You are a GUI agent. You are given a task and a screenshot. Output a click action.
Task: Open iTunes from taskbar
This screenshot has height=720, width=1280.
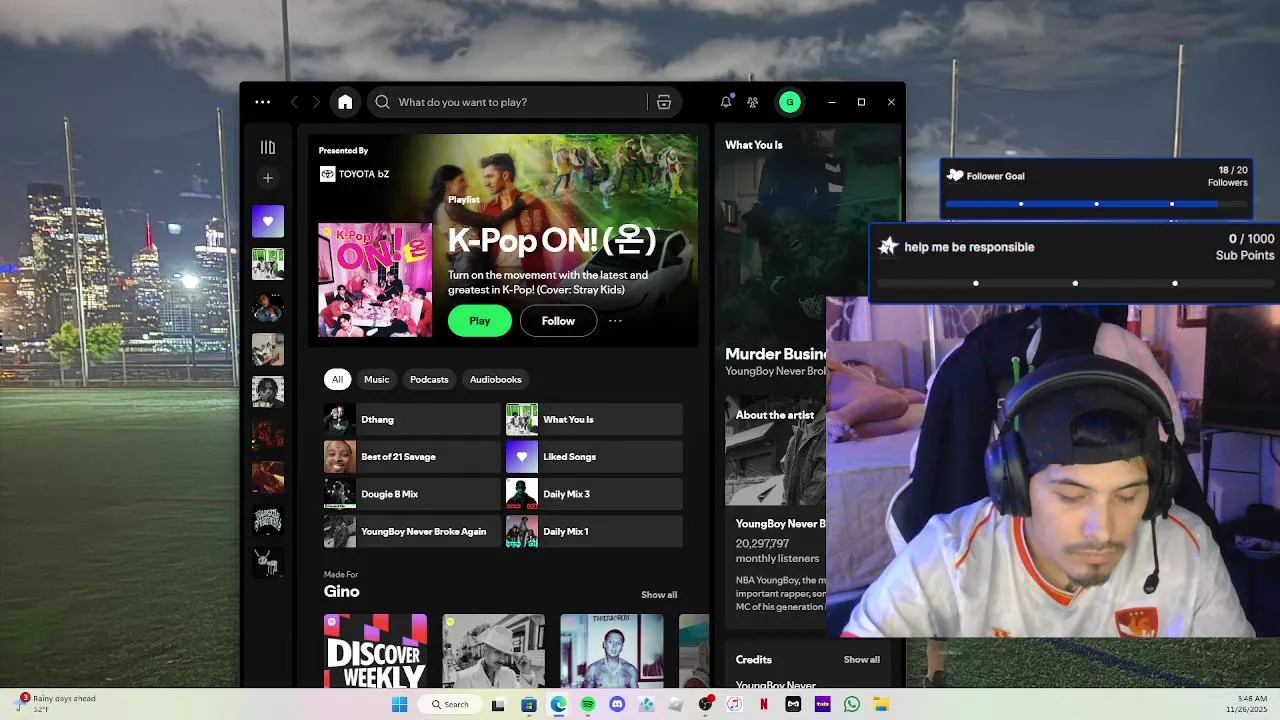click(x=734, y=705)
